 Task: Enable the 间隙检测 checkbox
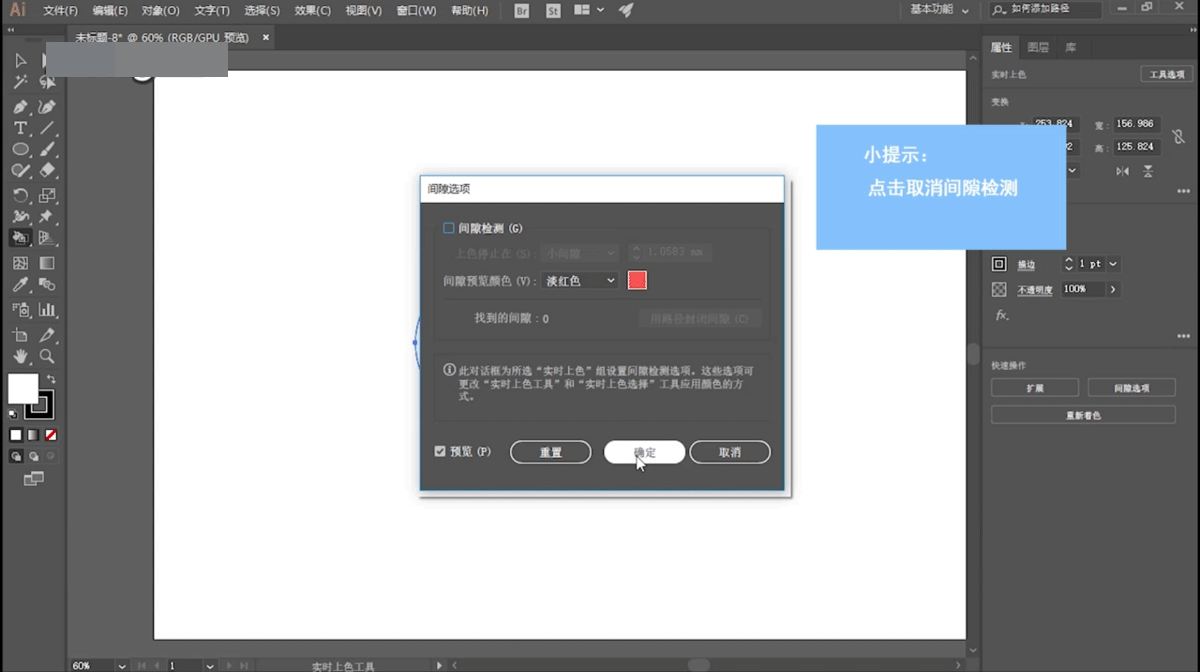pyautogui.click(x=447, y=227)
